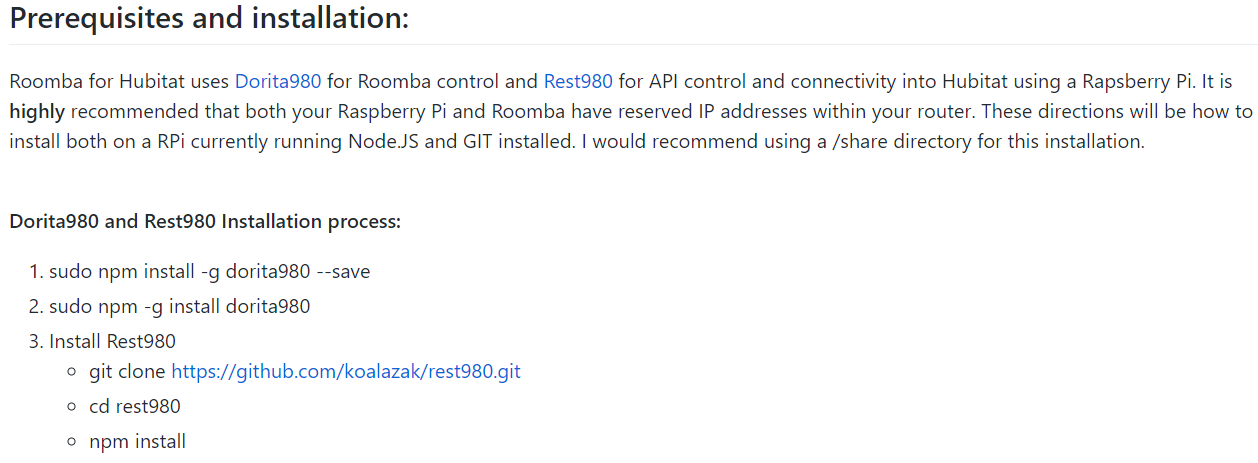1258x463 pixels.
Task: Open the Dorita980 link
Action: (x=278, y=81)
